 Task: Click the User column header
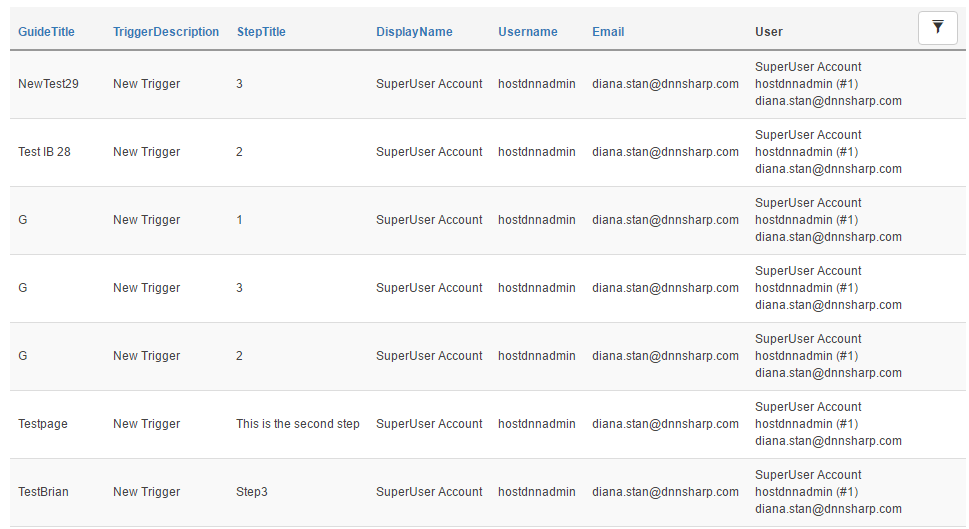coord(769,32)
